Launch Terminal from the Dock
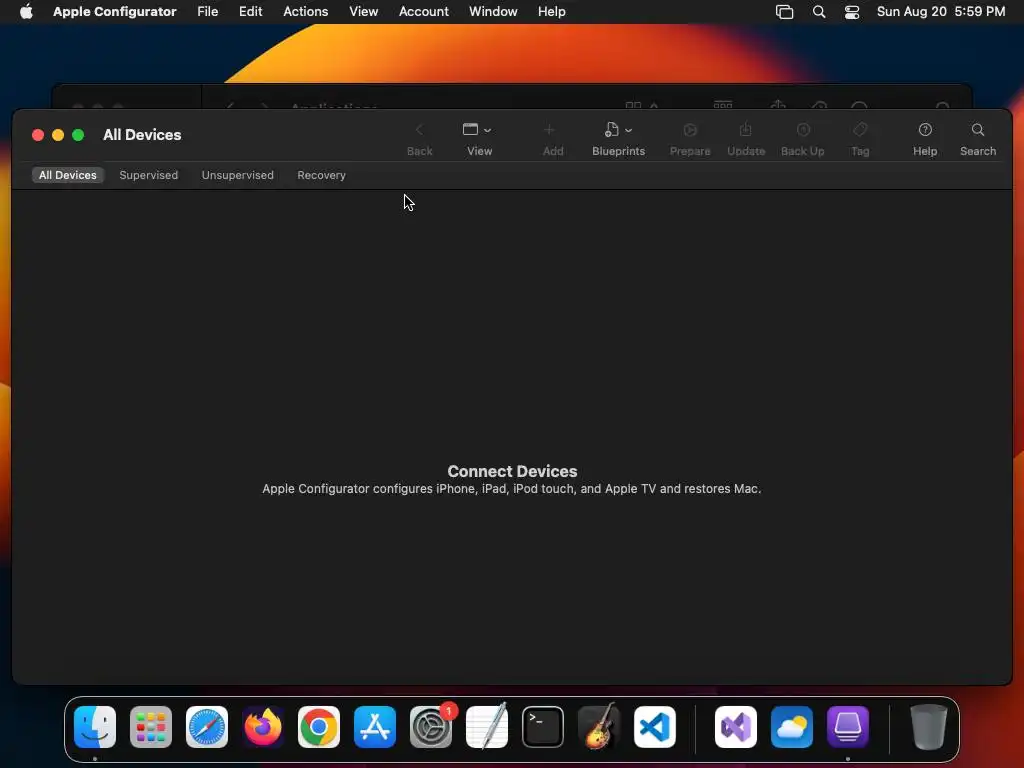Viewport: 1024px width, 768px height. click(543, 727)
